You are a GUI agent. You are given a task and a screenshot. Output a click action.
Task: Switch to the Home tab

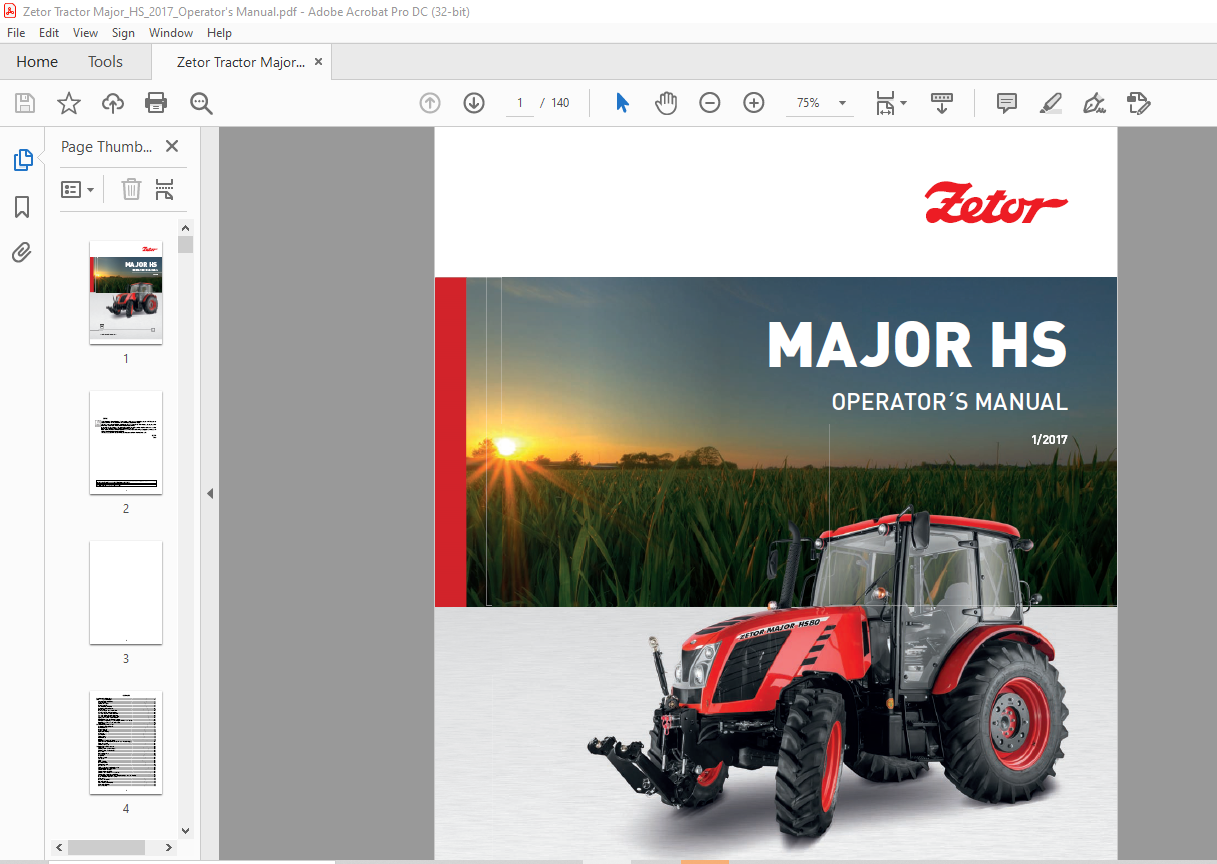click(x=37, y=62)
